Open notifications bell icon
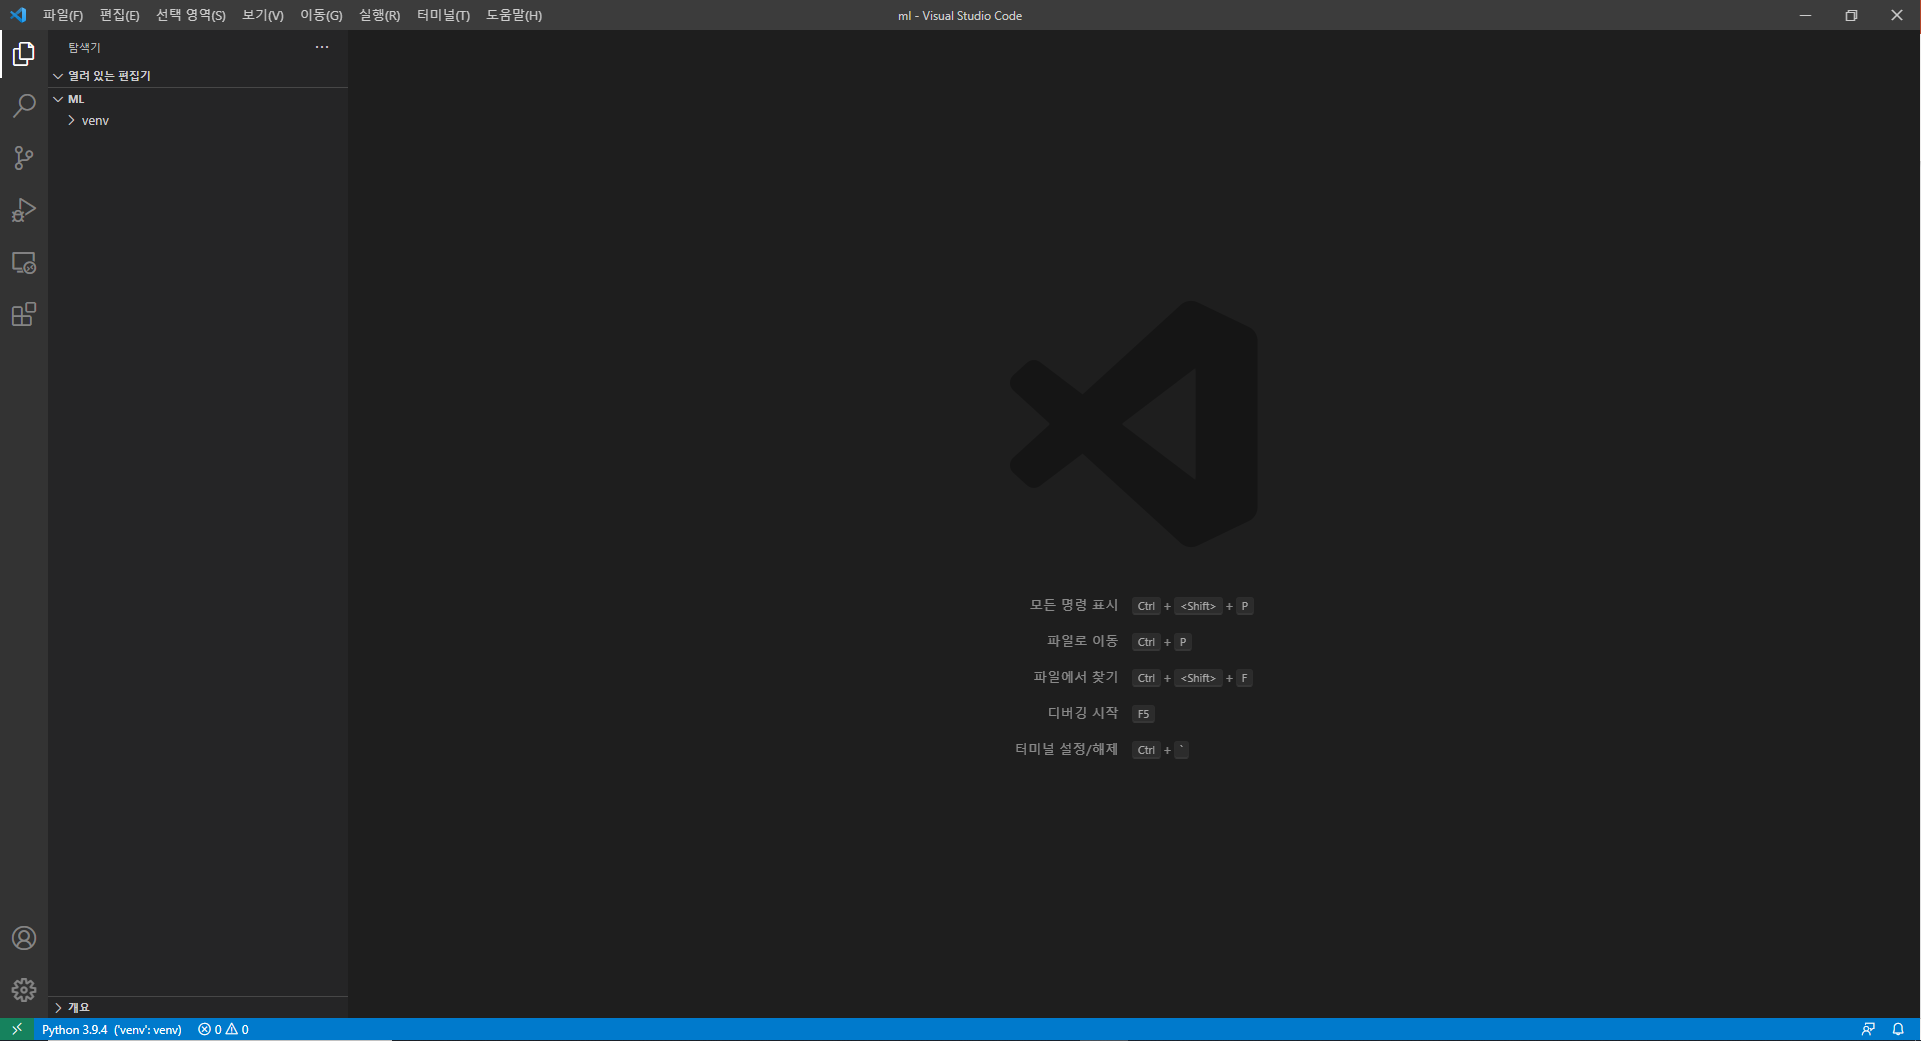Viewport: 1921px width, 1041px height. coord(1898,1029)
